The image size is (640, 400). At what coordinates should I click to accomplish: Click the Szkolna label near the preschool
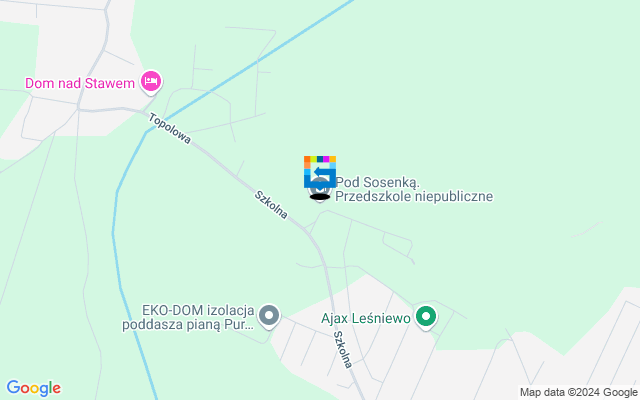pyautogui.click(x=271, y=204)
